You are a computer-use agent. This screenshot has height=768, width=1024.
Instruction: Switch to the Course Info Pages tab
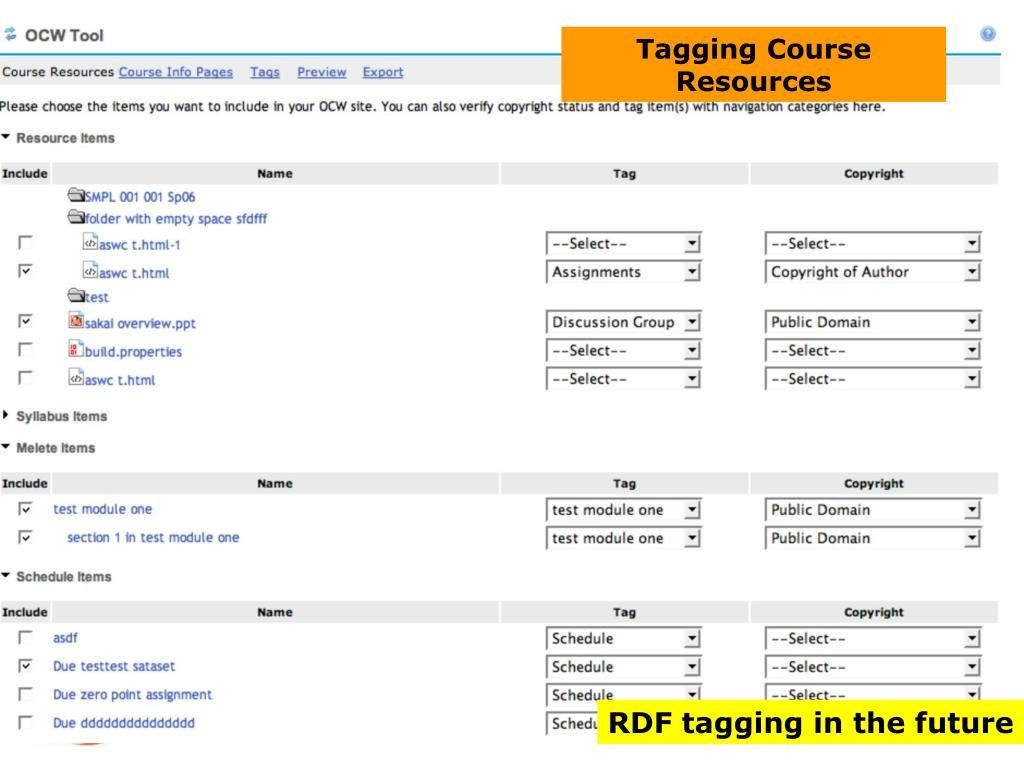click(176, 72)
